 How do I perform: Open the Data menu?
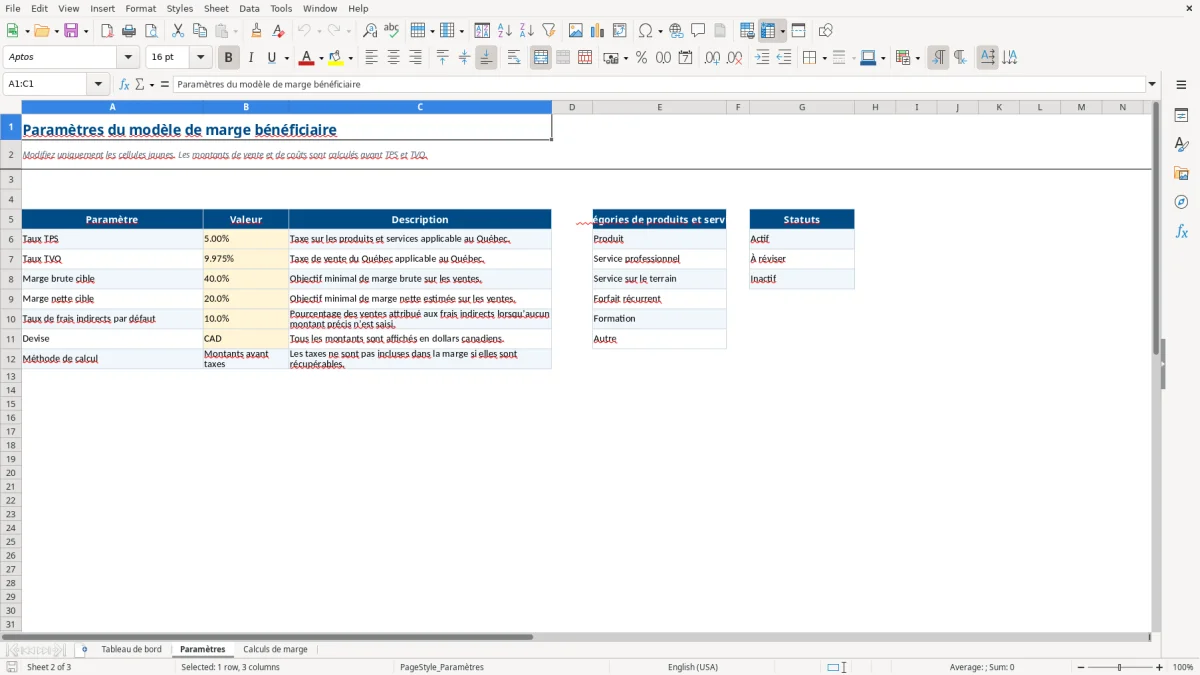249,8
